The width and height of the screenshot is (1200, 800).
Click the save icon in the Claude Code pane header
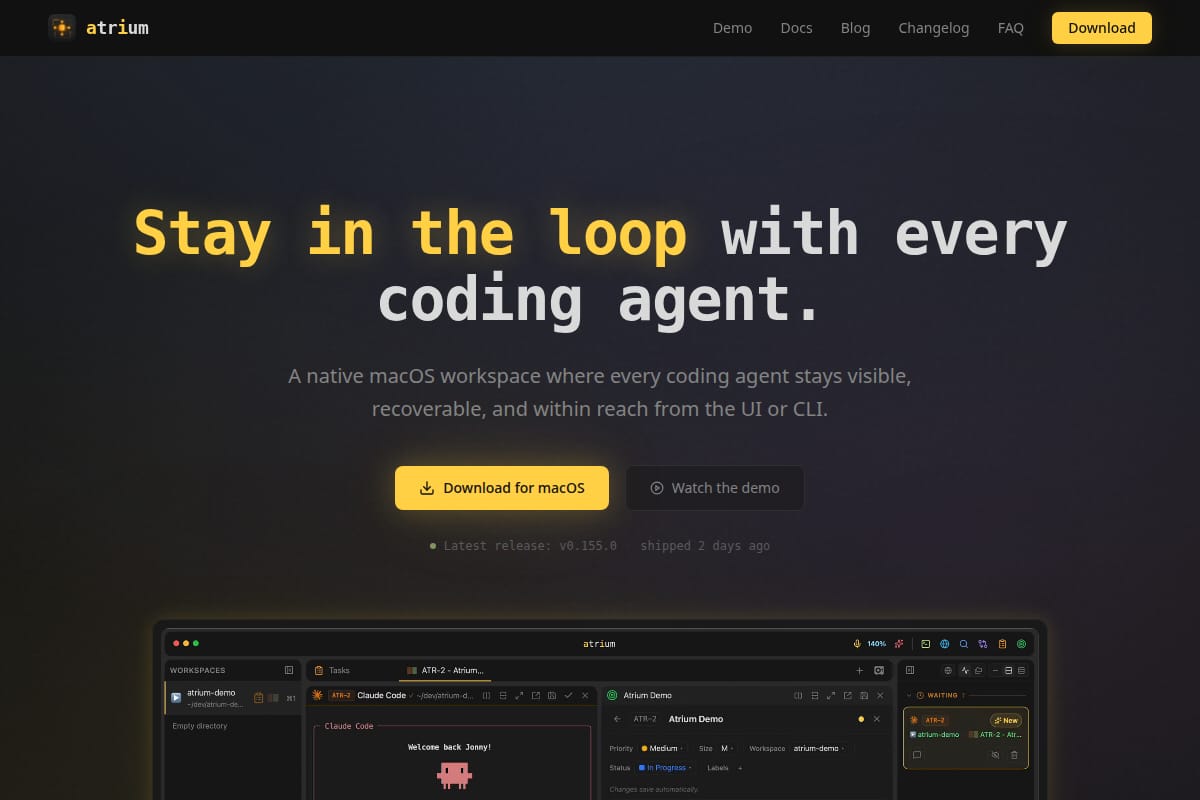552,695
